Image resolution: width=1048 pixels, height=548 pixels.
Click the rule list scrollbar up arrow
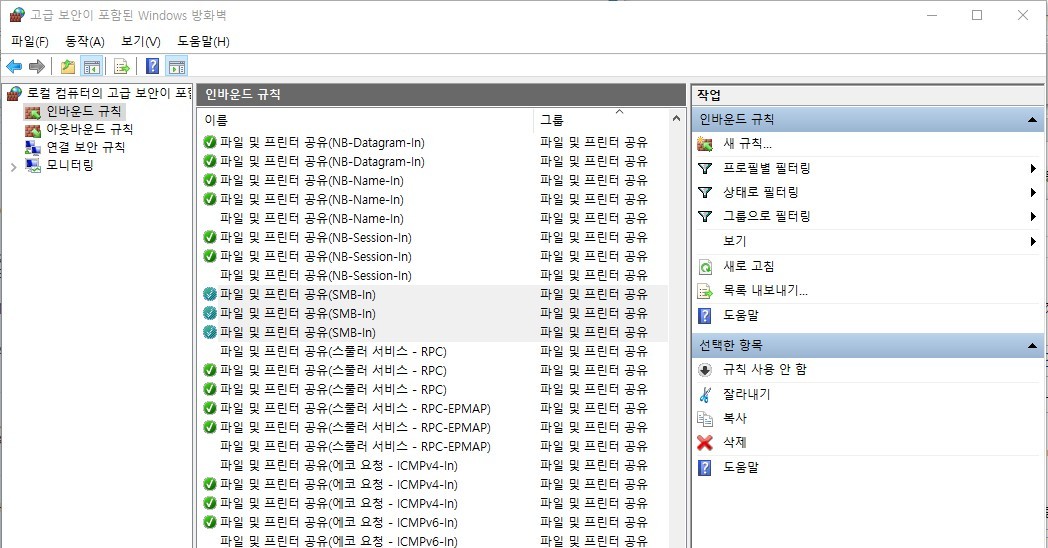click(x=676, y=119)
